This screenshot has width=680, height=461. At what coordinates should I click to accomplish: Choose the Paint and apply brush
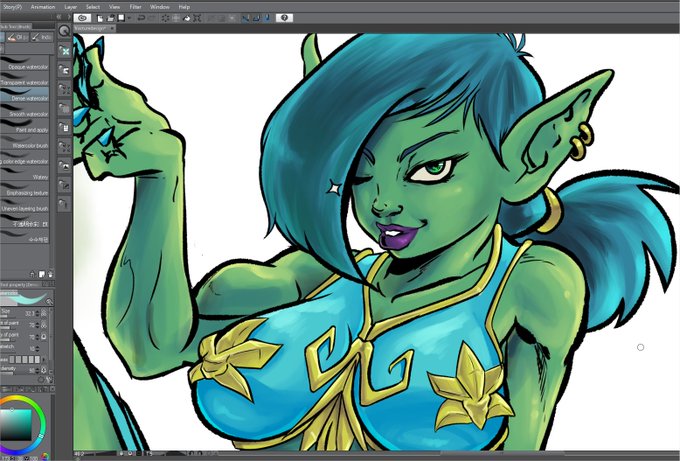[x=24, y=126]
